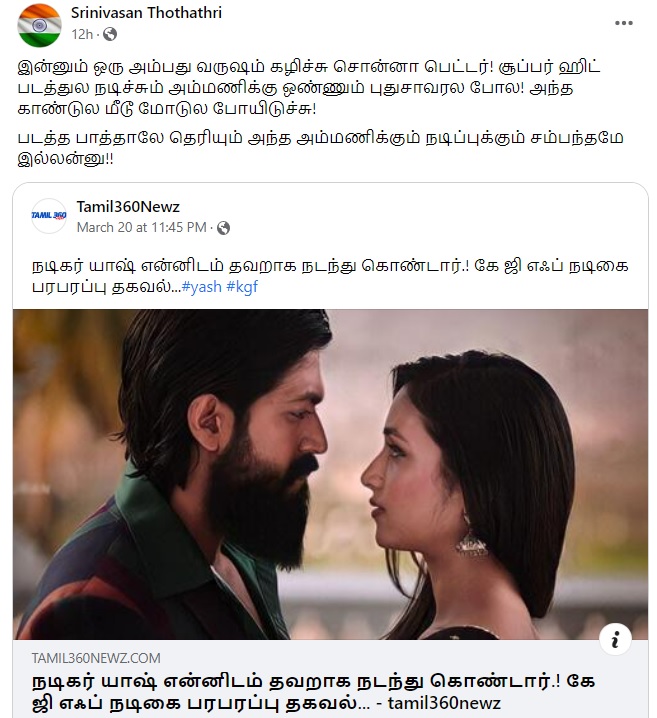The width and height of the screenshot is (657, 718).
Task: Click the public globe icon beside 12h
Action: (110, 34)
